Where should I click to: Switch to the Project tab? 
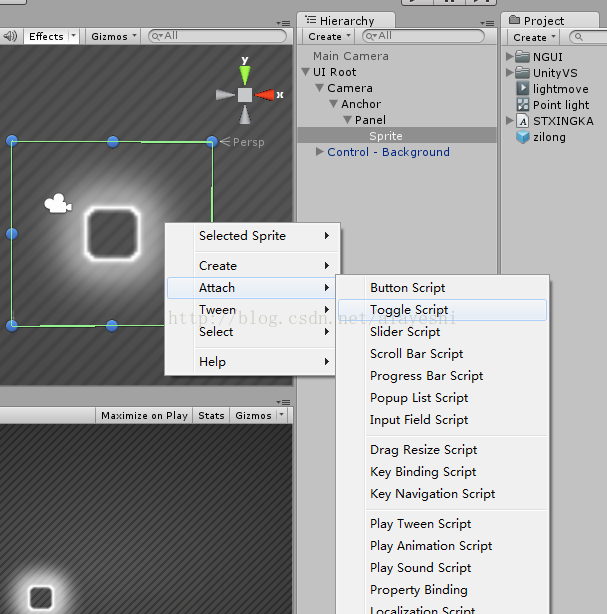550,20
